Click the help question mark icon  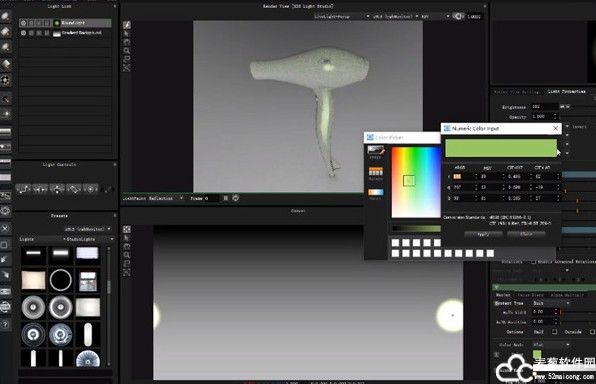(x=5, y=324)
